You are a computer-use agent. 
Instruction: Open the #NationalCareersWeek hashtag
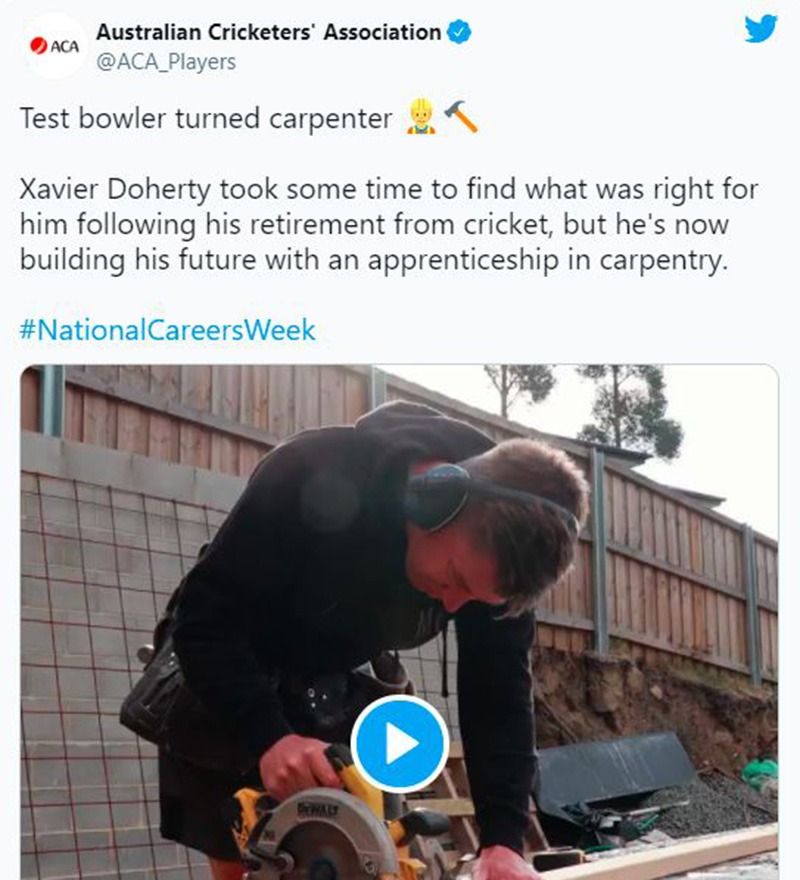(x=167, y=329)
